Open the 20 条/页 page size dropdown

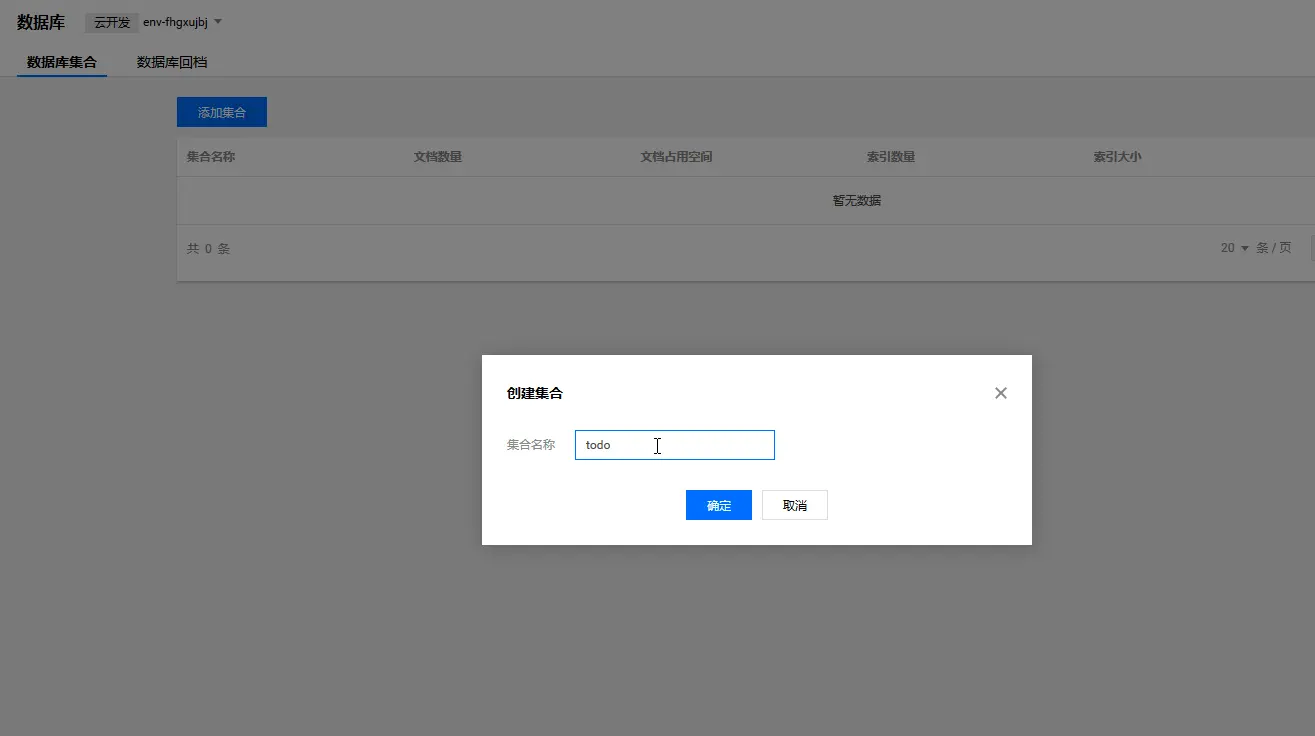1235,248
